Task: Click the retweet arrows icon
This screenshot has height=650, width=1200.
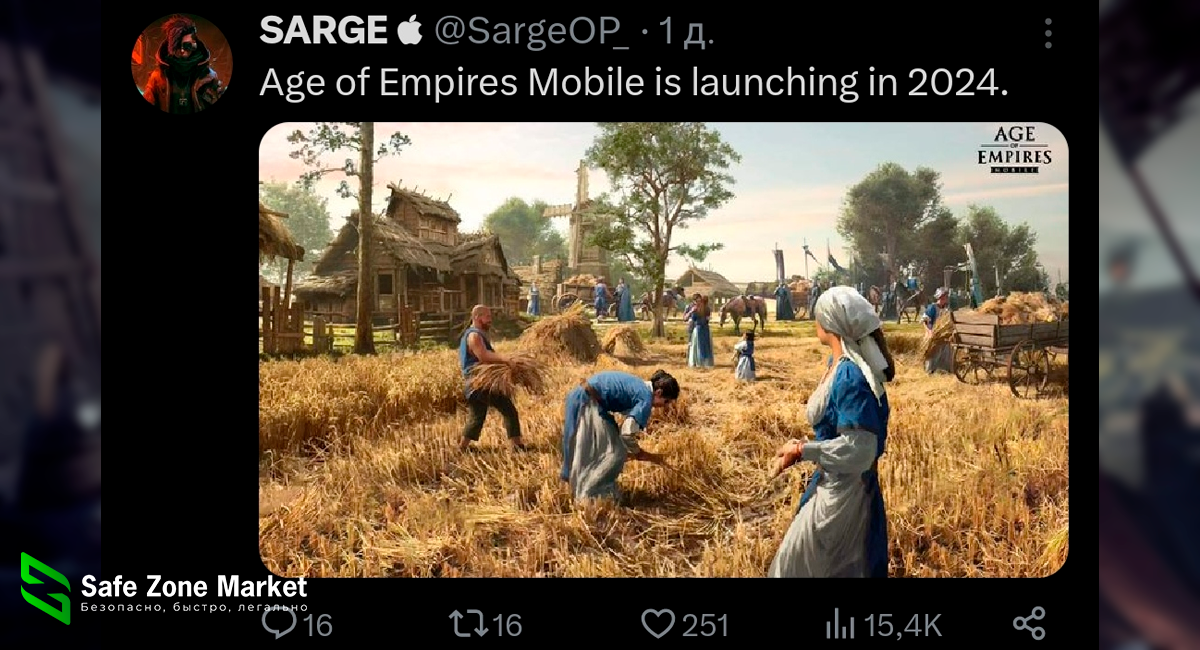Action: [x=468, y=625]
